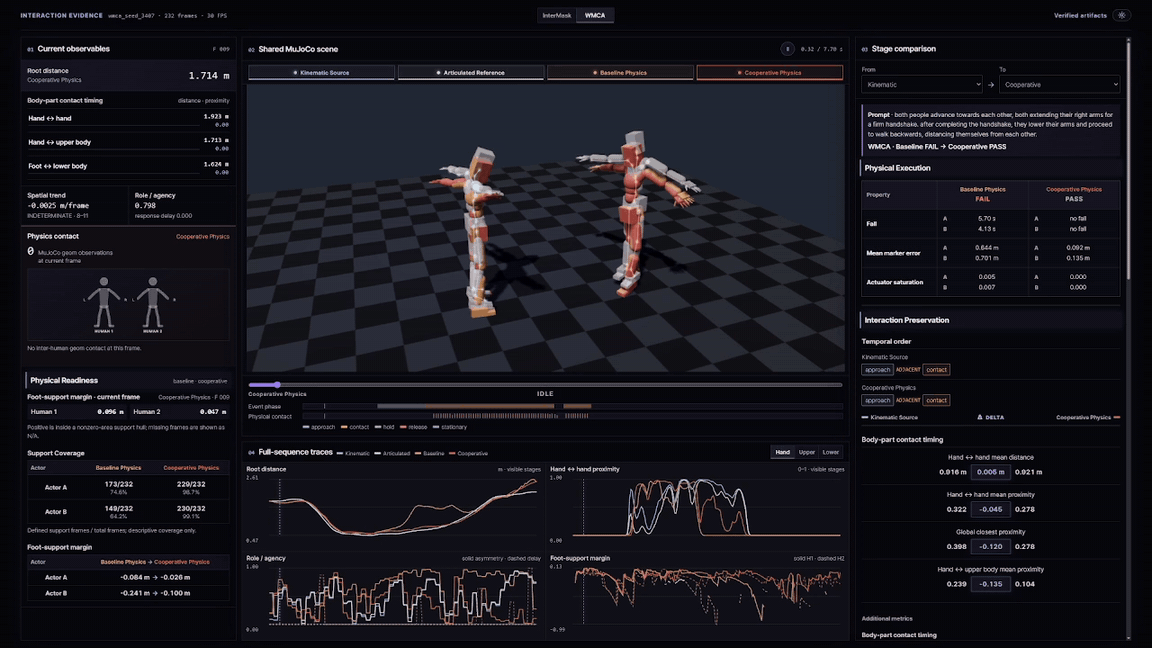Click the Actor A foot-support margin row

point(128,577)
